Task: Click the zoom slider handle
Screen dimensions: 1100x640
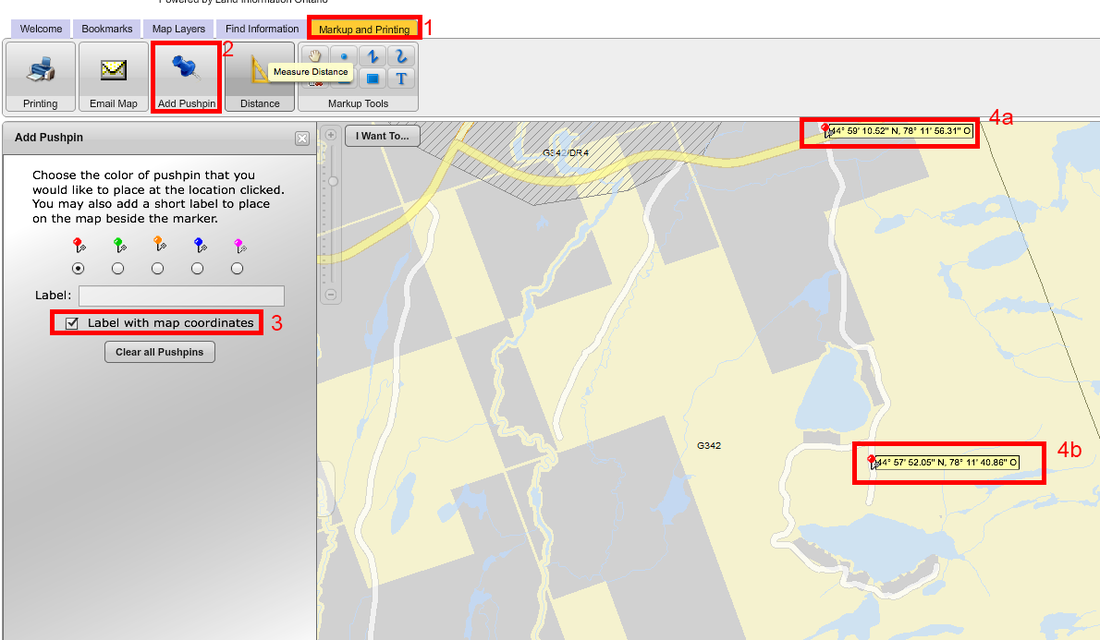Action: 333,181
